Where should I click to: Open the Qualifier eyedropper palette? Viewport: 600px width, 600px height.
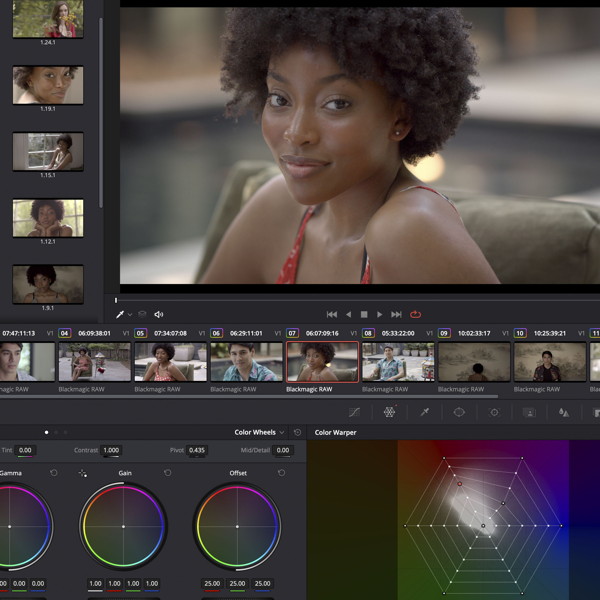click(424, 412)
